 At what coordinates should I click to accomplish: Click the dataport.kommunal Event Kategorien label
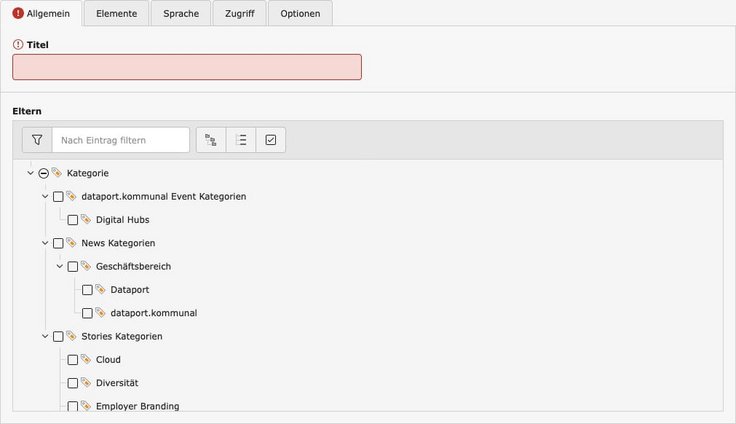tap(163, 197)
